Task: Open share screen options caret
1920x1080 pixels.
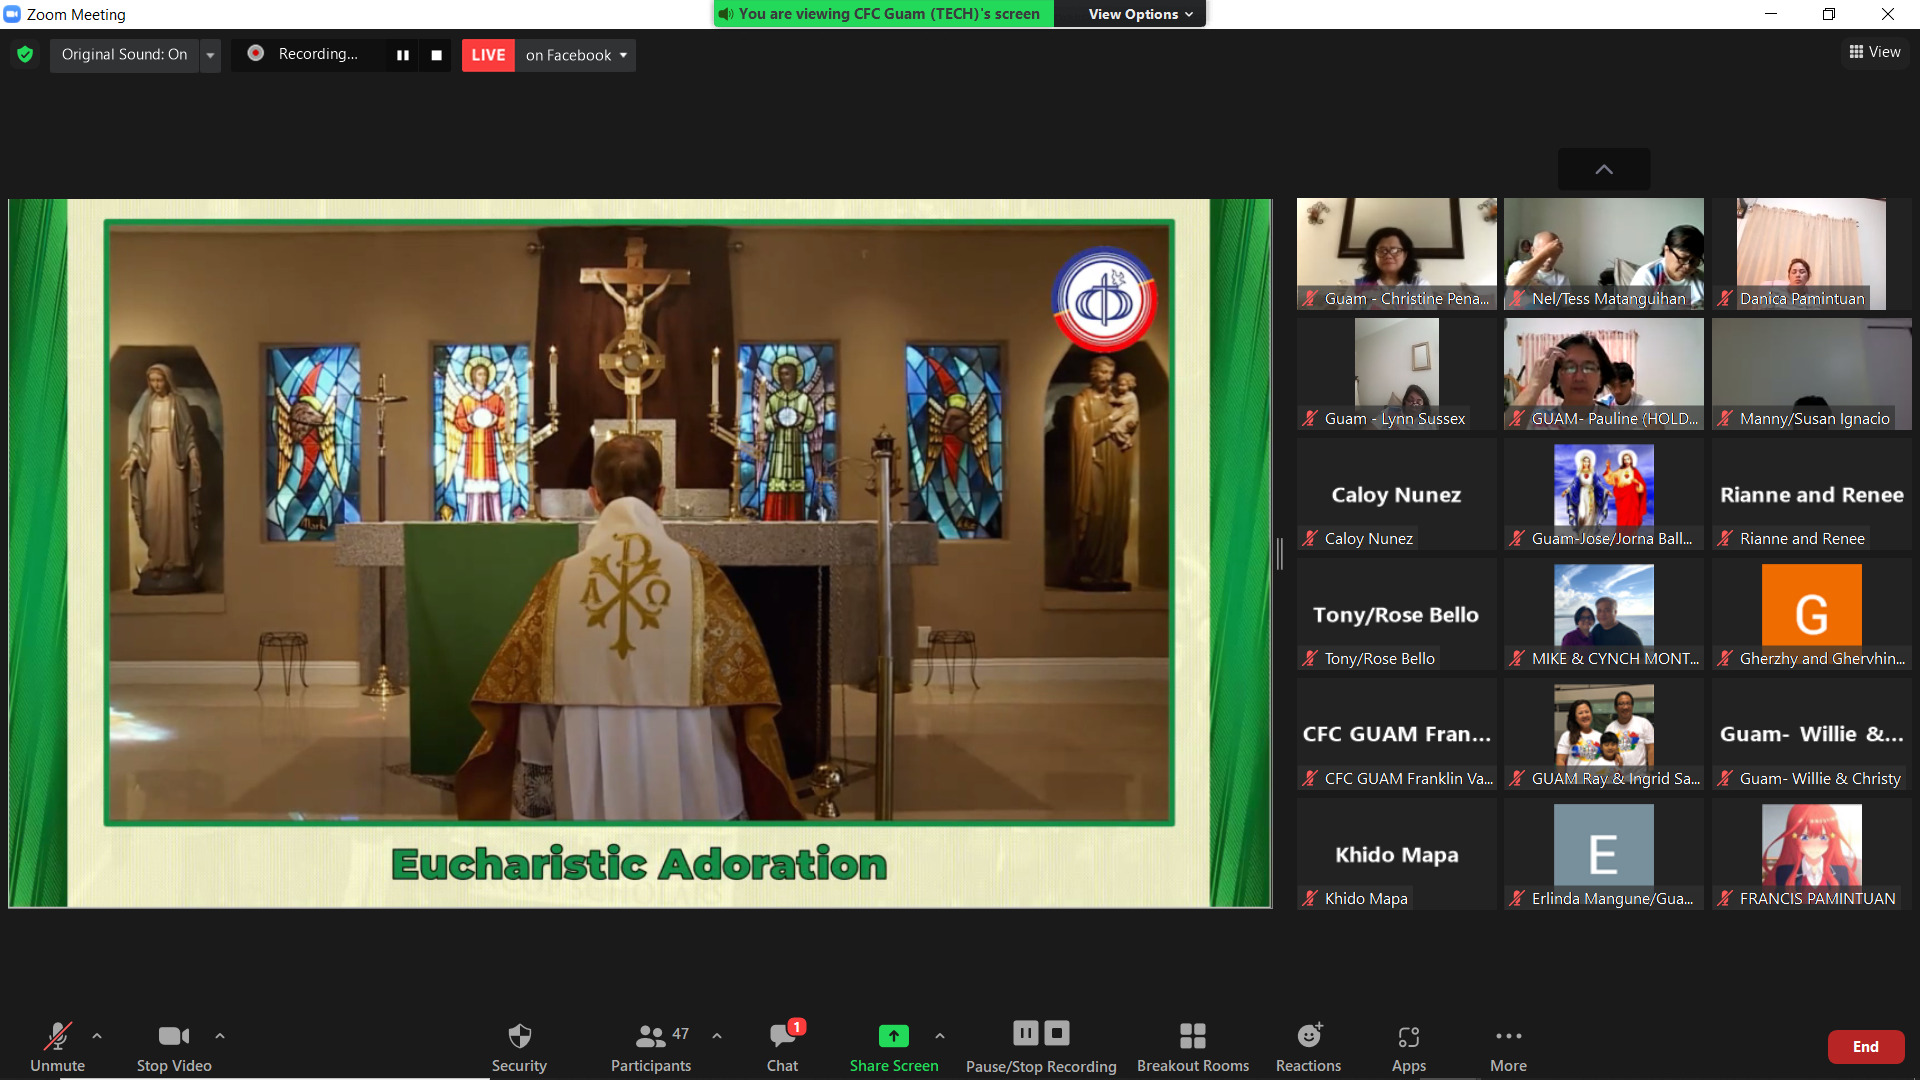Action: pos(940,1036)
